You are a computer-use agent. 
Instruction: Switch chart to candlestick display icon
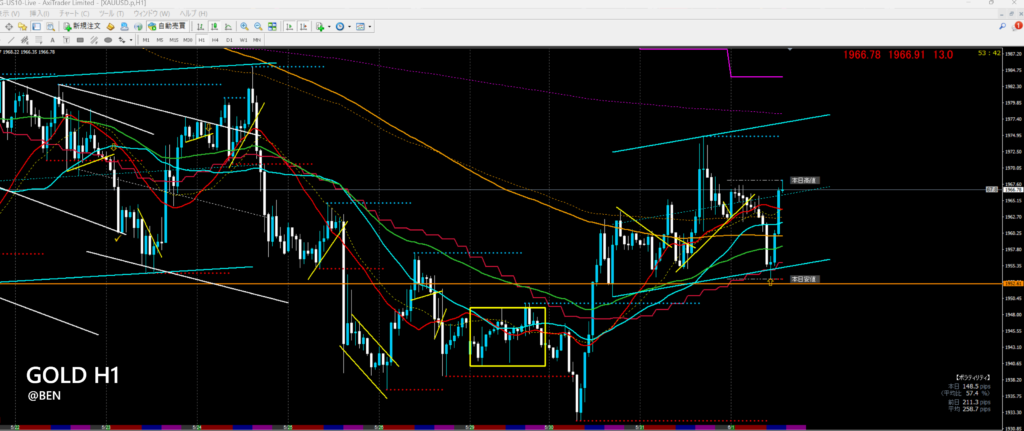(214, 26)
